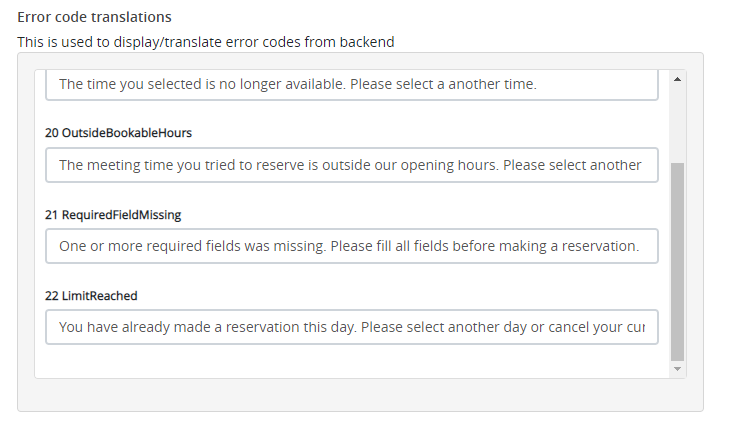Viewport: 740px width, 433px height.
Task: Focus the LimitReached translation field
Action: click(351, 327)
